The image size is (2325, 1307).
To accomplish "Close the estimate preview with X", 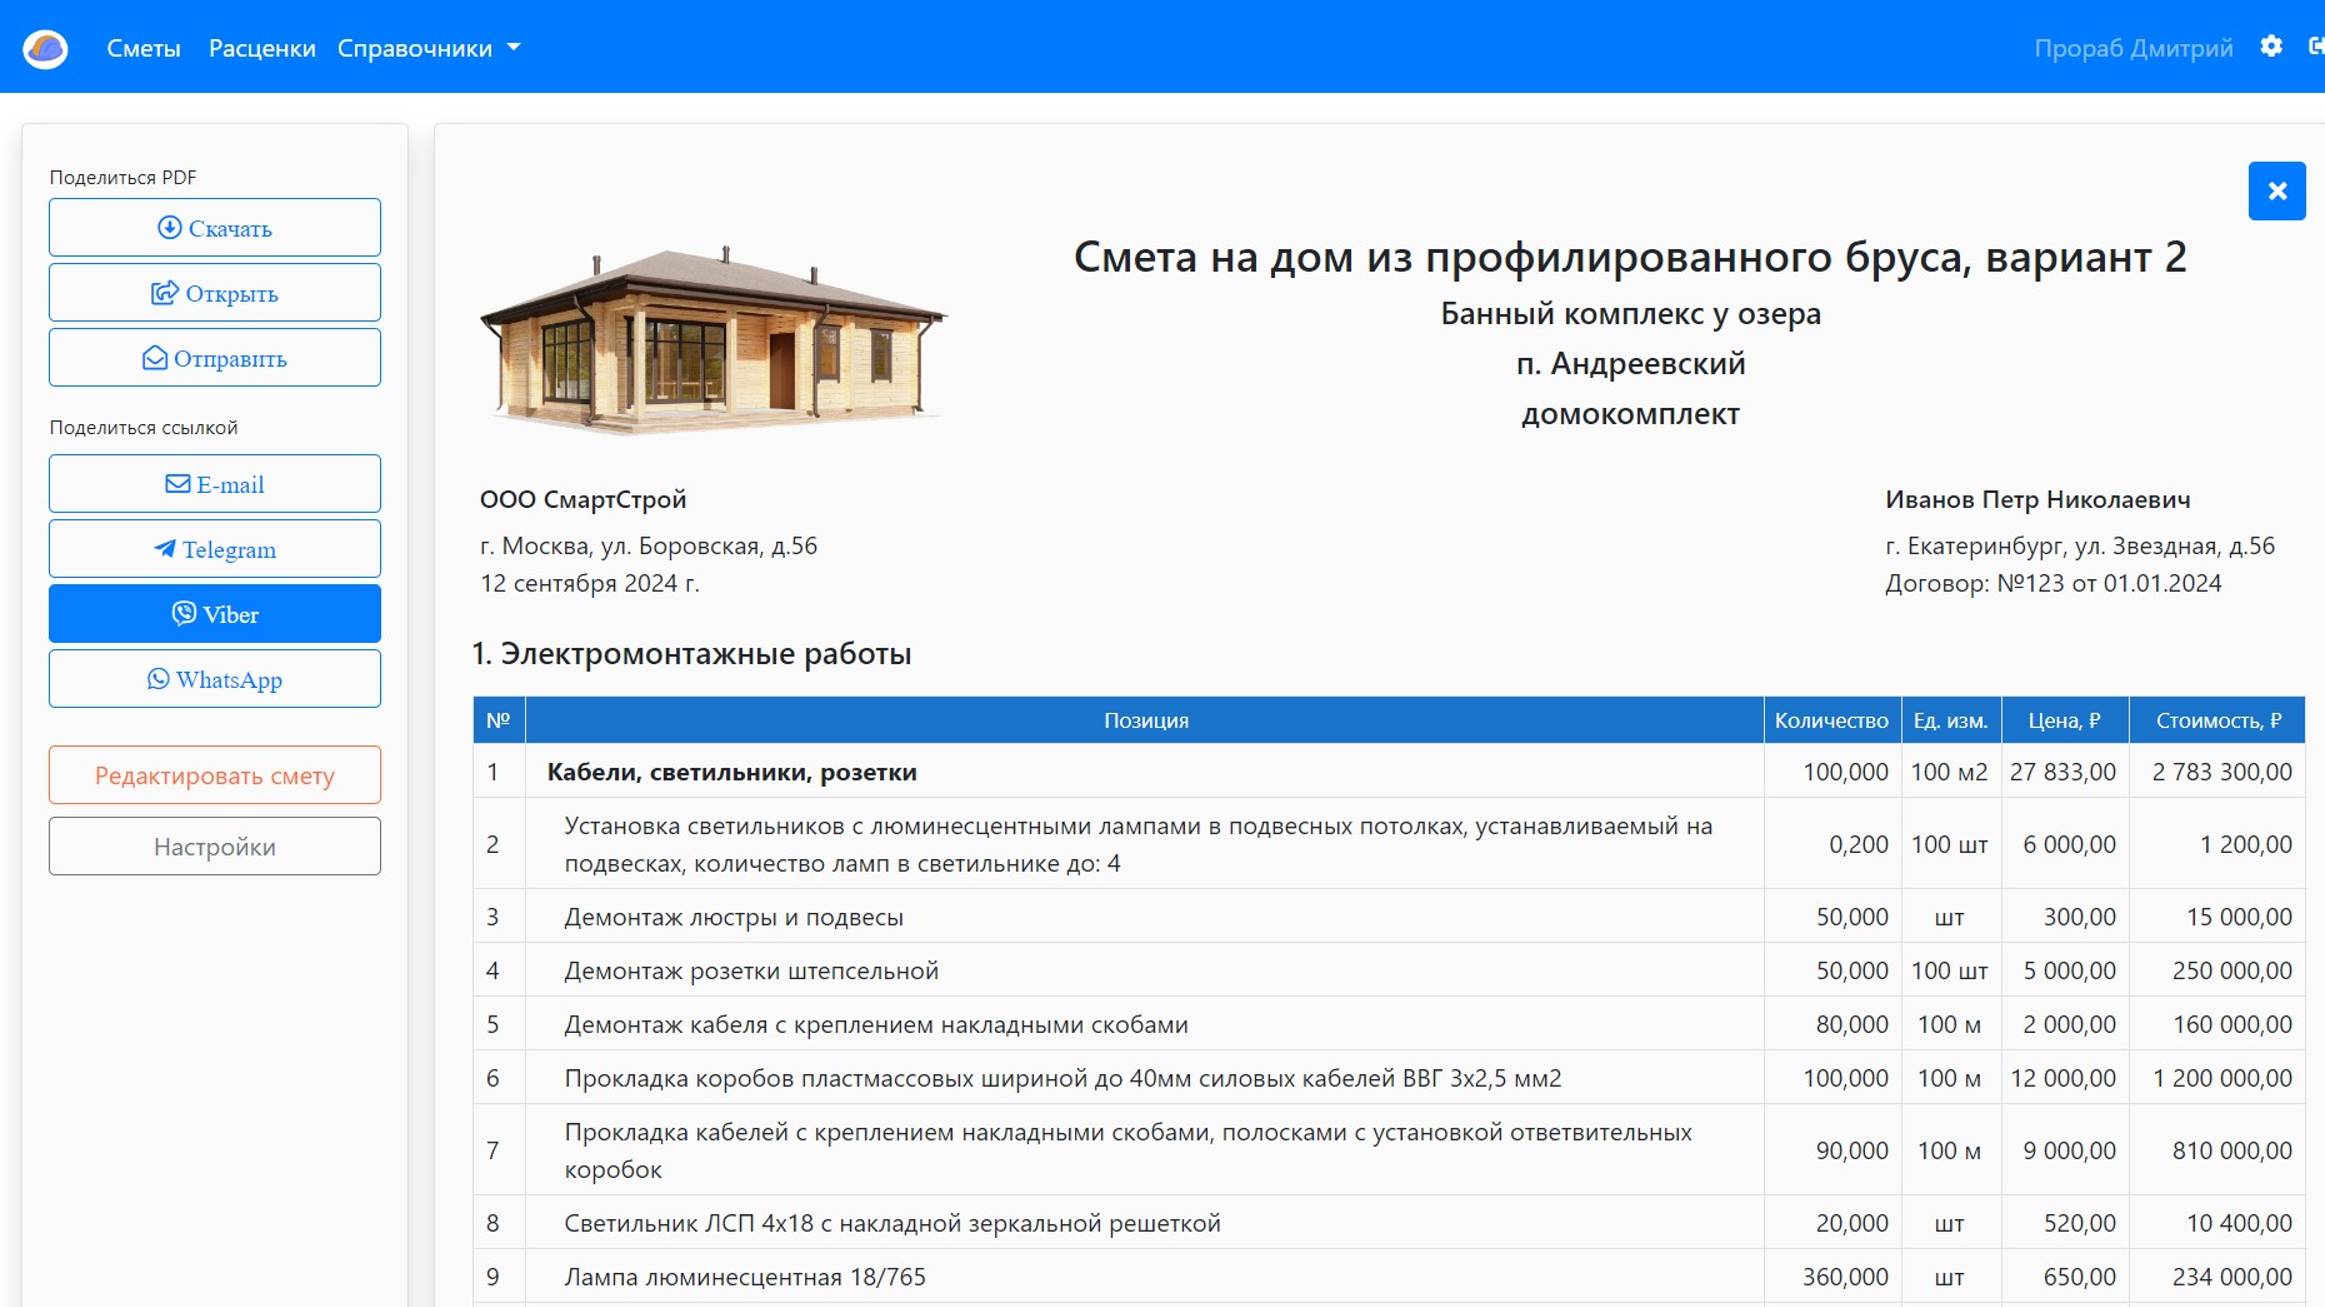I will (x=2276, y=191).
